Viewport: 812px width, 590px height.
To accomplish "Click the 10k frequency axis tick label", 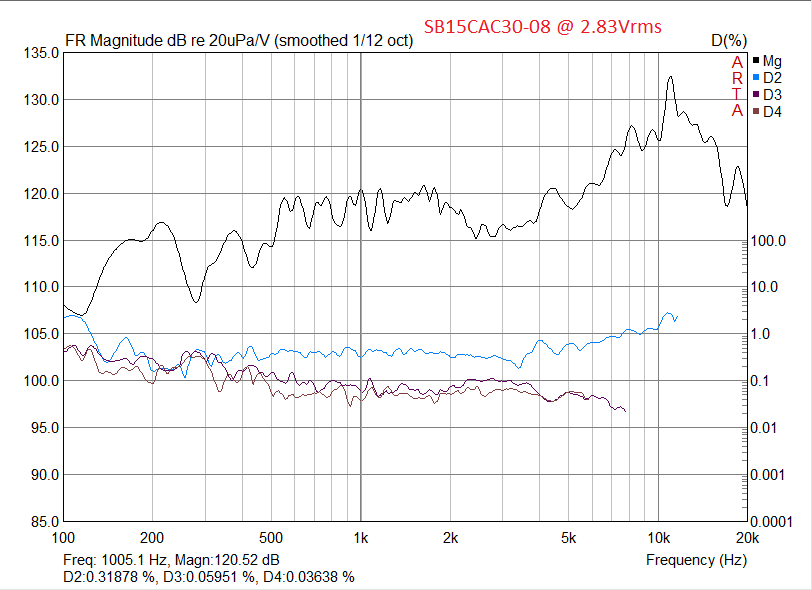I will (659, 538).
